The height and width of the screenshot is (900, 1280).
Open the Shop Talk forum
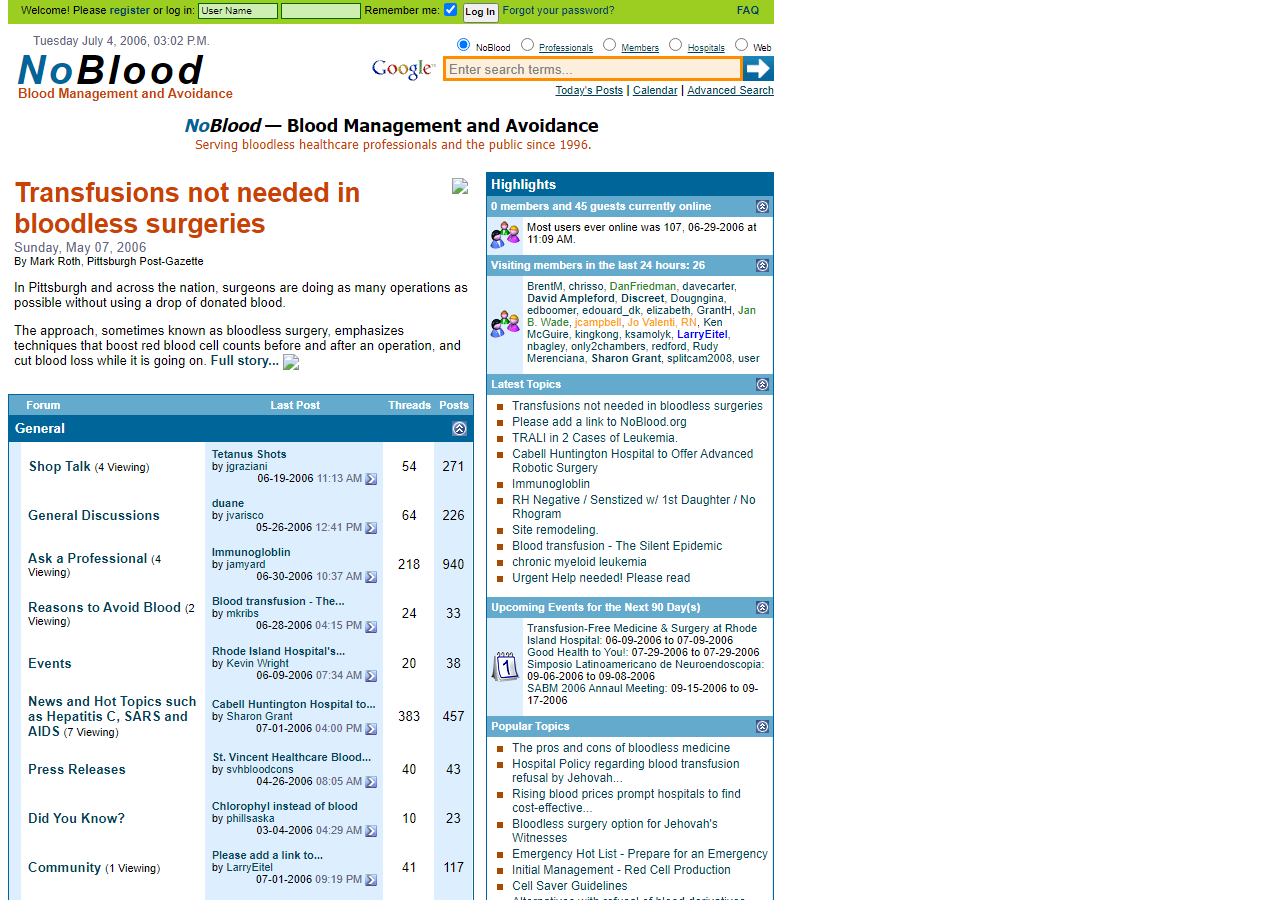[60, 466]
